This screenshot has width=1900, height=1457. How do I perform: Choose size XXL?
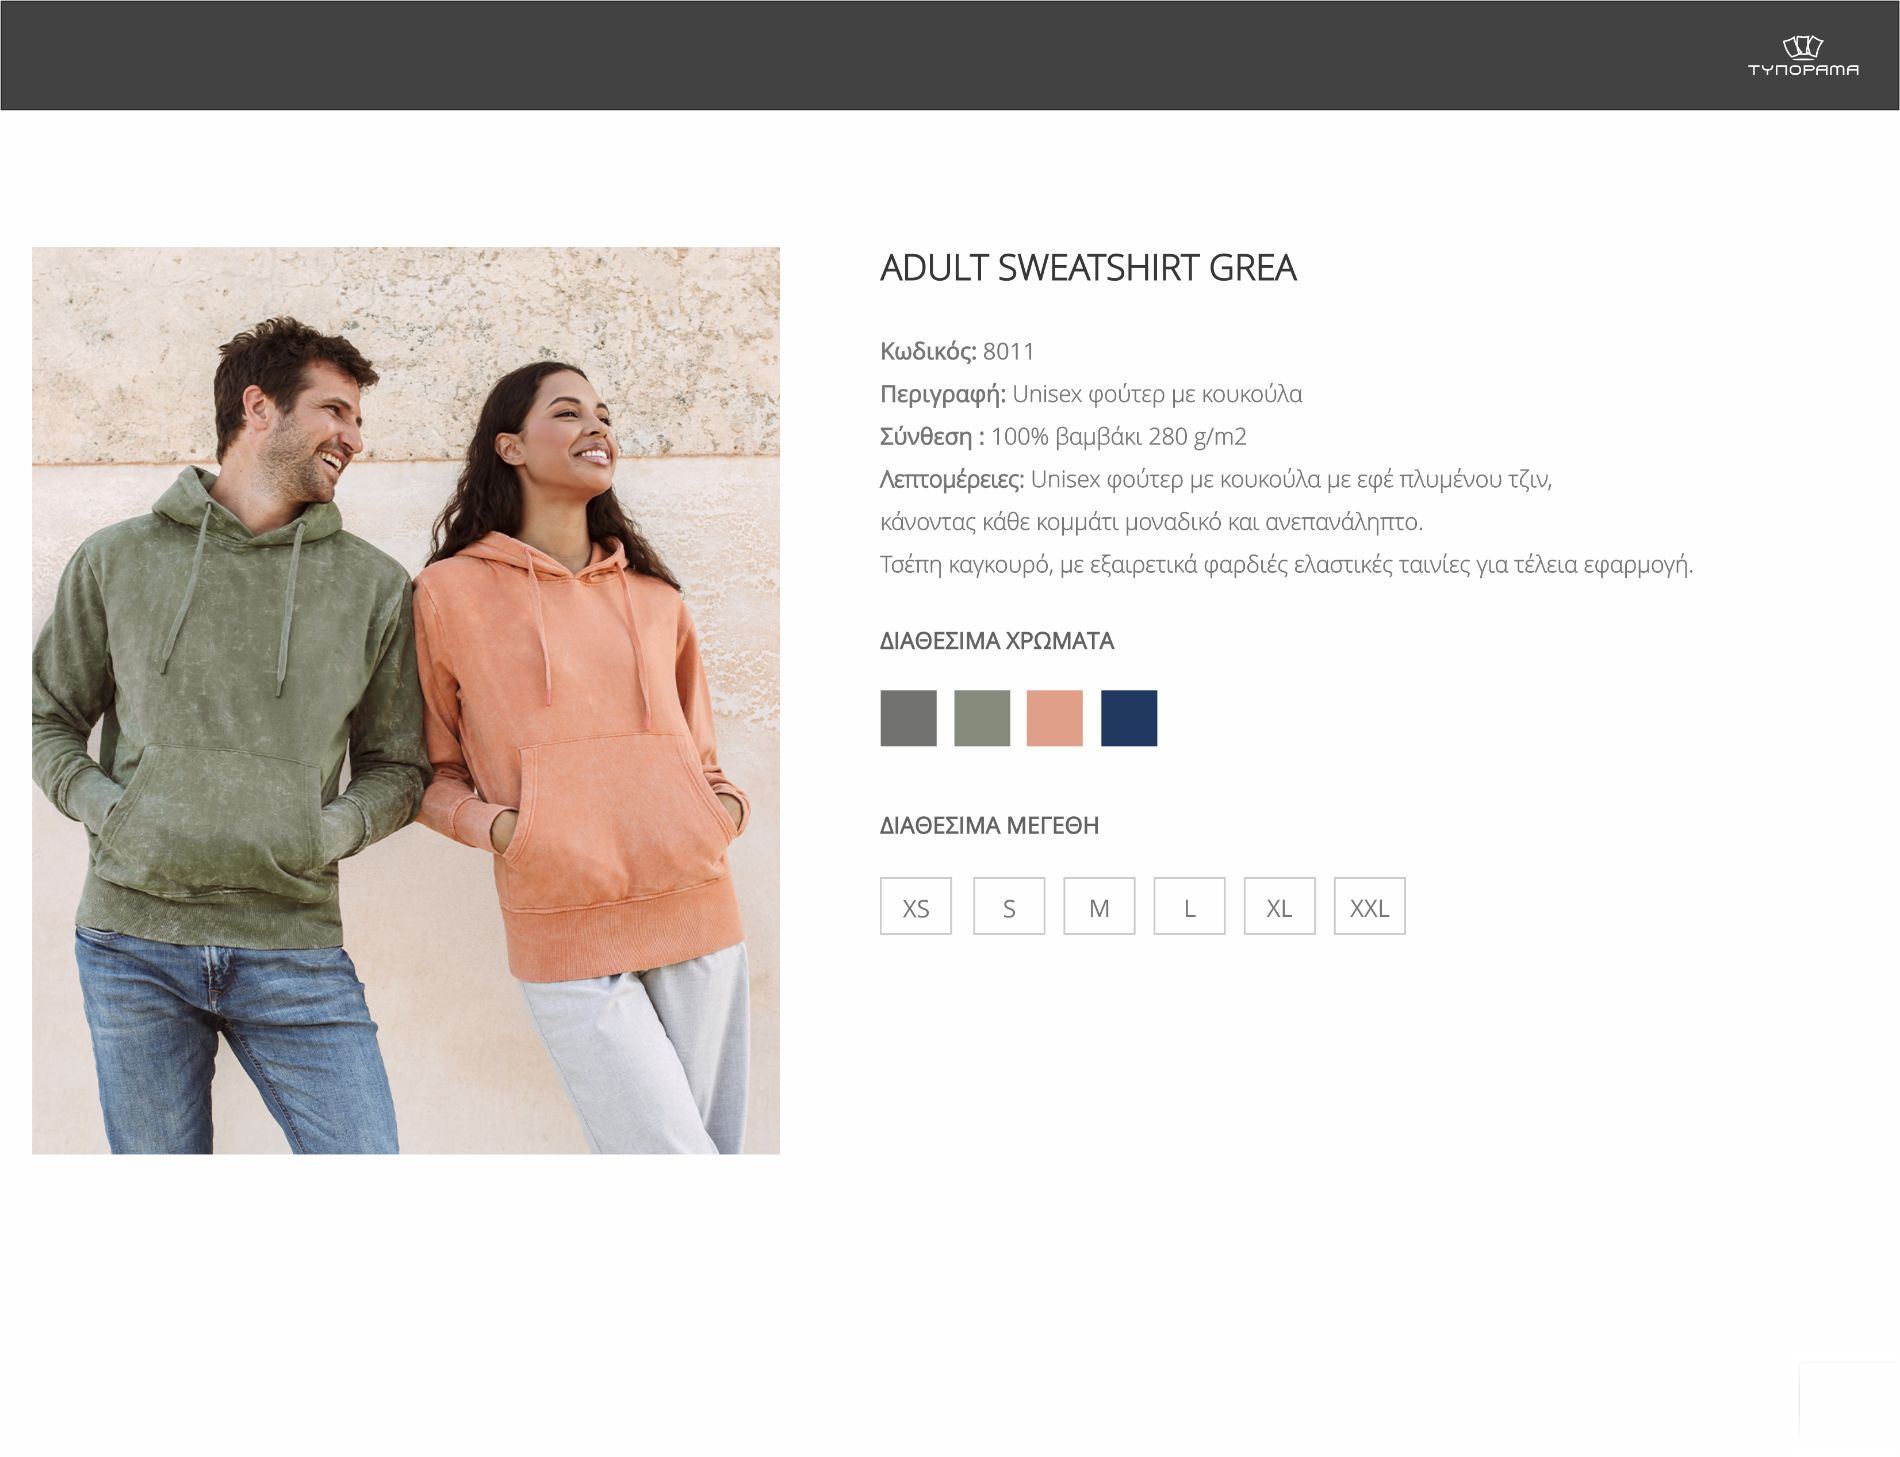(x=1370, y=906)
